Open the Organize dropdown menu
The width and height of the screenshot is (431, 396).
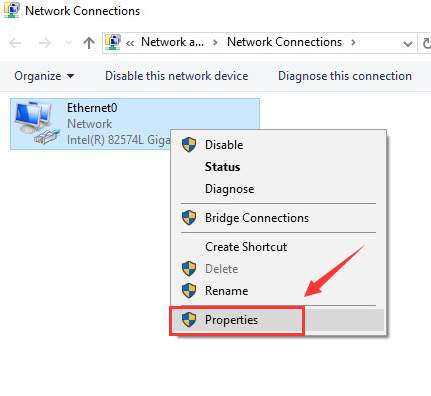(44, 76)
